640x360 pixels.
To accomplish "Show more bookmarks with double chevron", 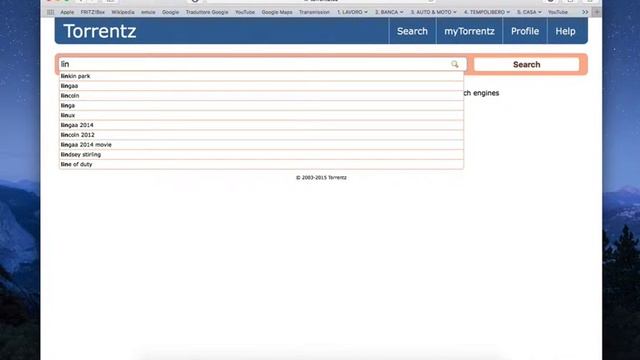I will click(x=585, y=12).
